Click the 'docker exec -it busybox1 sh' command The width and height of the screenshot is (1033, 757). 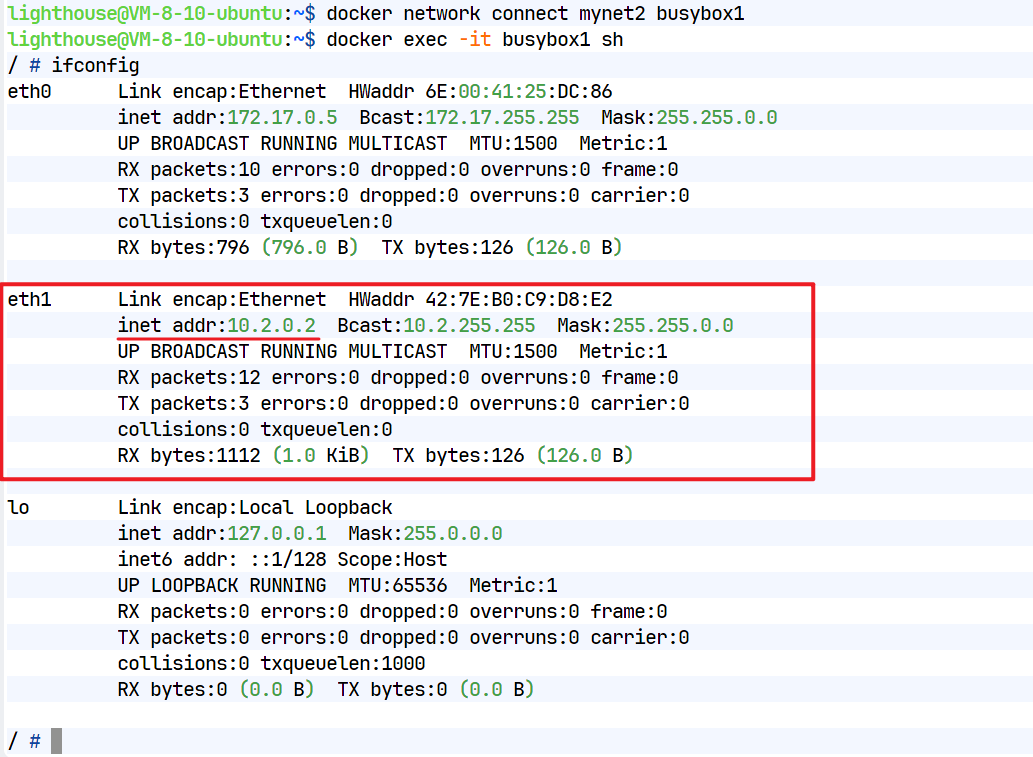[474, 40]
